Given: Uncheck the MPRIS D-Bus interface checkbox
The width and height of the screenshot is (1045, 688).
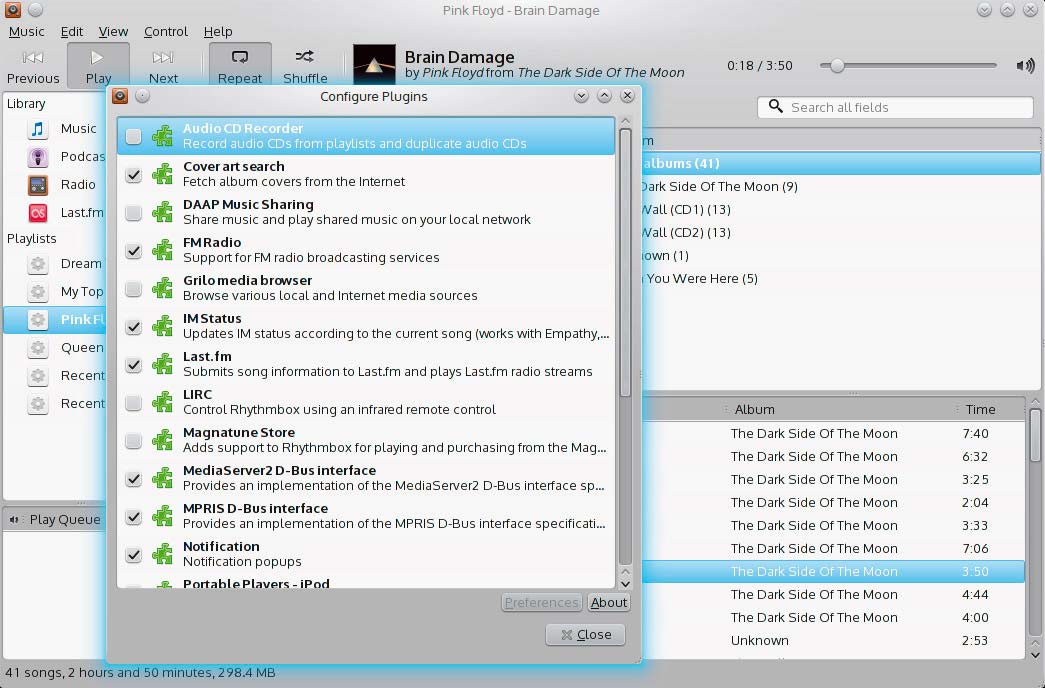Looking at the screenshot, I should (133, 516).
